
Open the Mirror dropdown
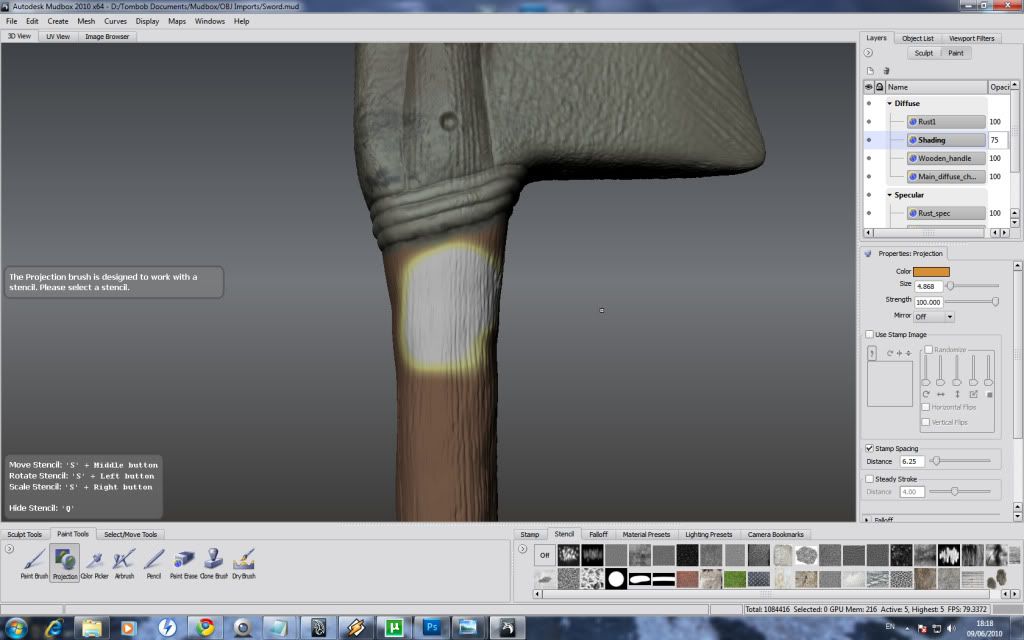[934, 316]
